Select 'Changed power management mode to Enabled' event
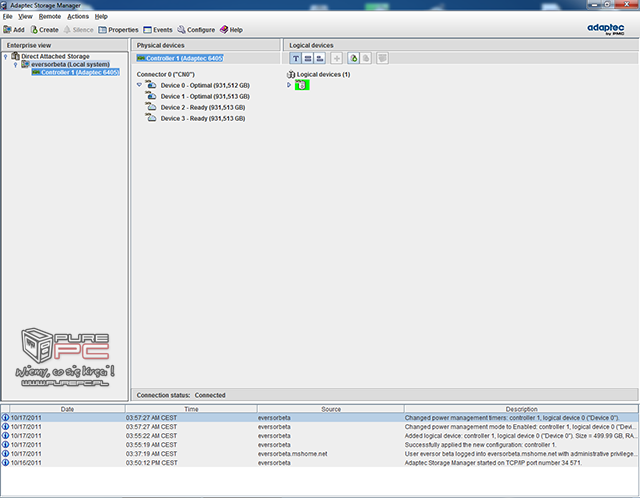640x498 pixels. [x=320, y=427]
